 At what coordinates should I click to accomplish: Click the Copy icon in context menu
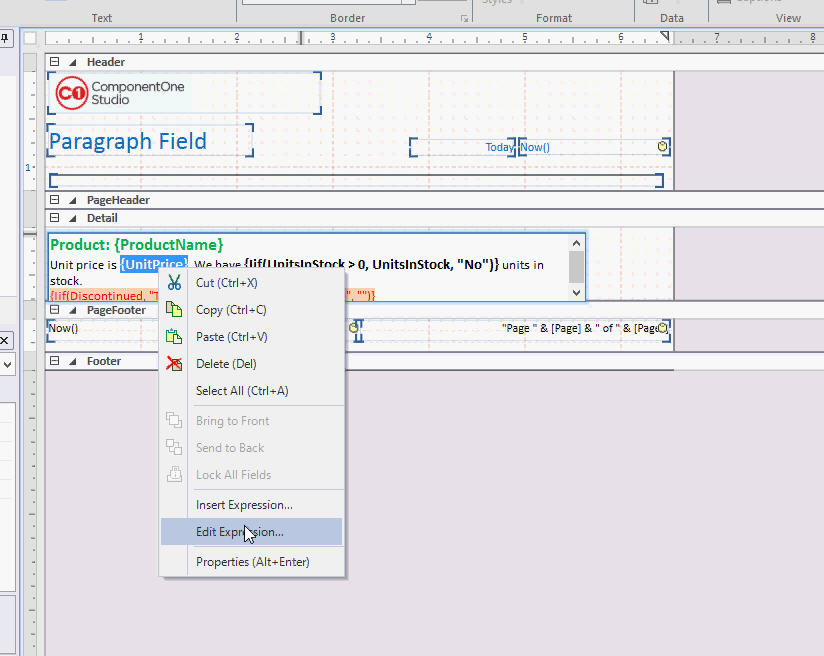tap(174, 310)
